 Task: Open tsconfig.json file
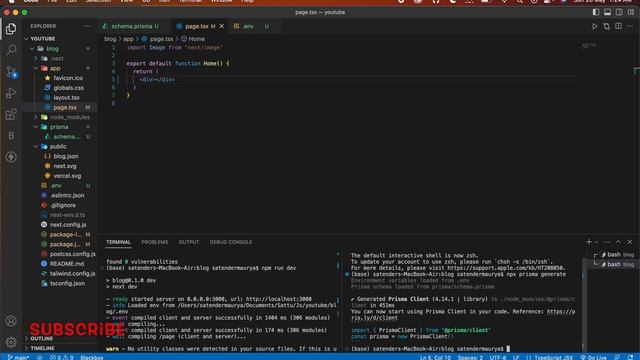pyautogui.click(x=67, y=284)
